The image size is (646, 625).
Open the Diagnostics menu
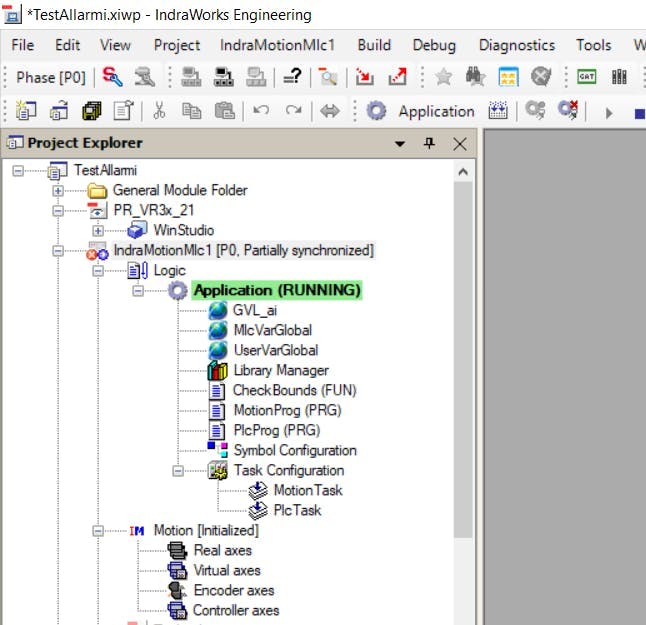[x=516, y=45]
